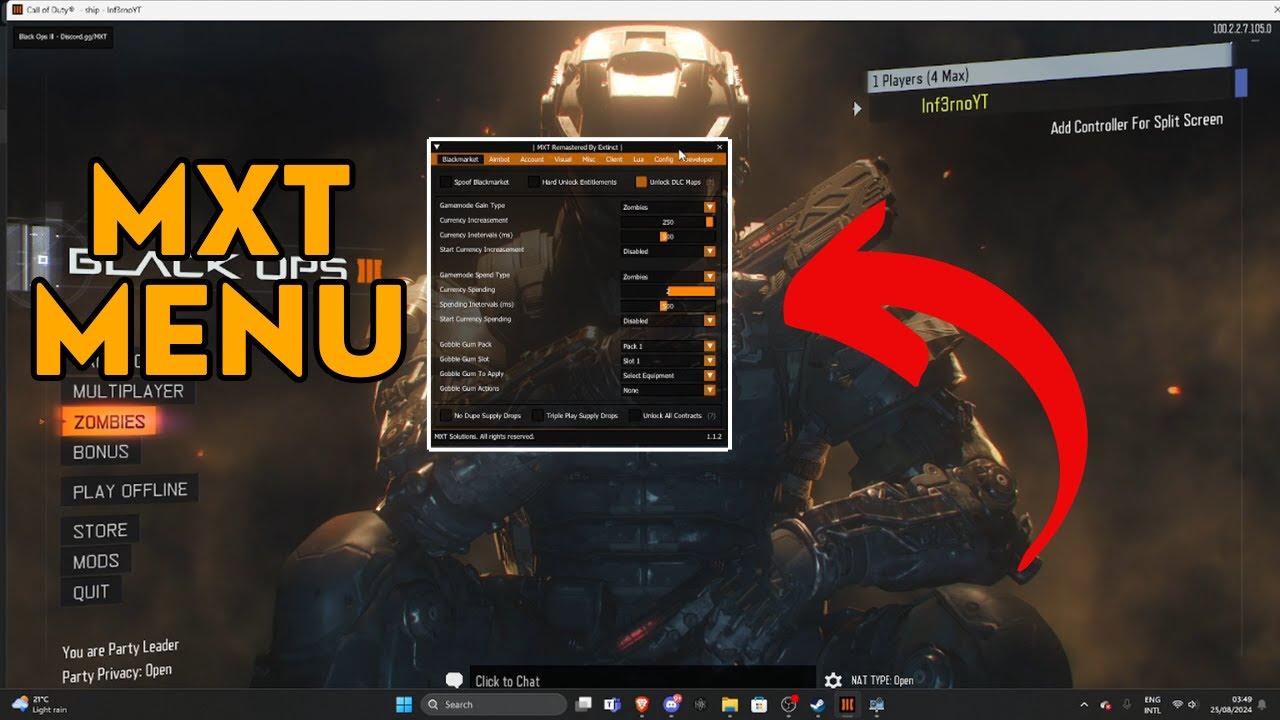Select the Client tab

[x=614, y=159]
